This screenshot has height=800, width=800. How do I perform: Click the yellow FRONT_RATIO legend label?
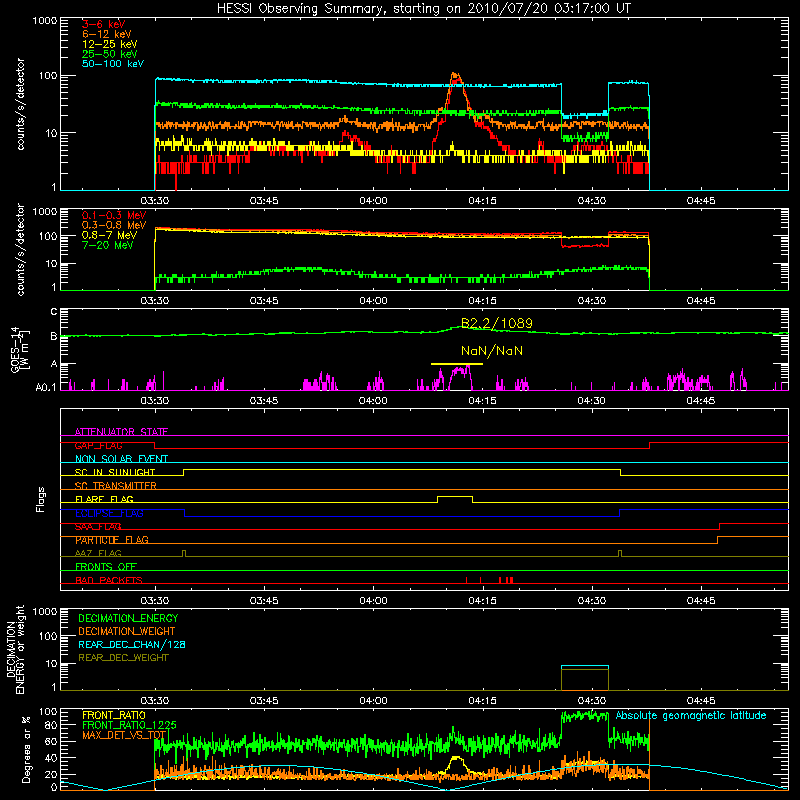114,715
